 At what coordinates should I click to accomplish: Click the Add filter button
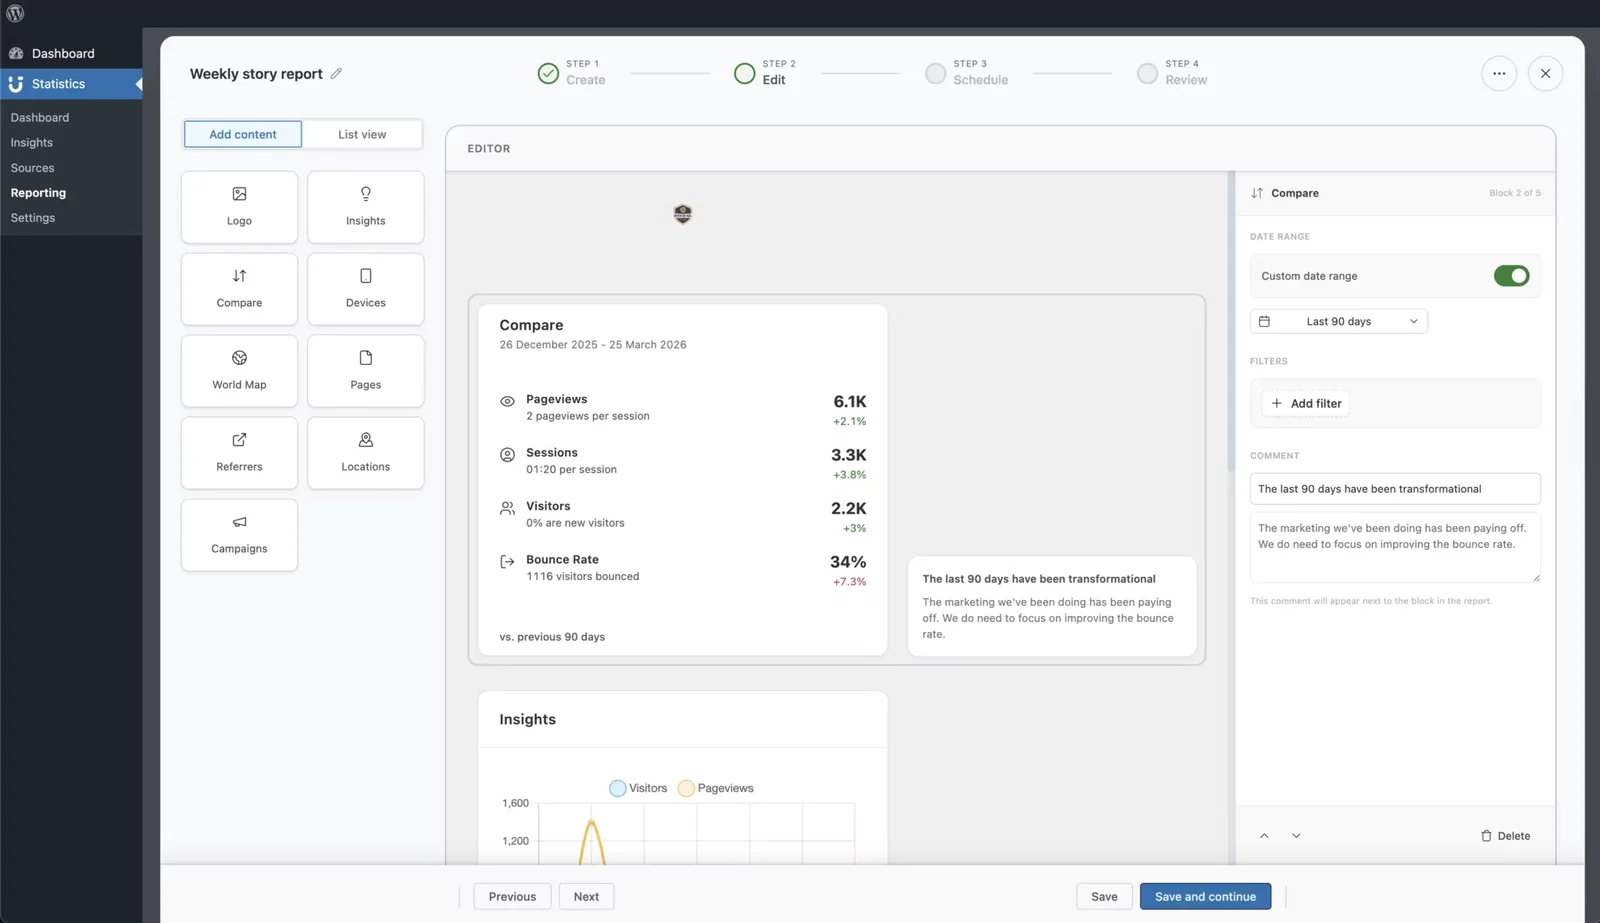(x=1306, y=404)
